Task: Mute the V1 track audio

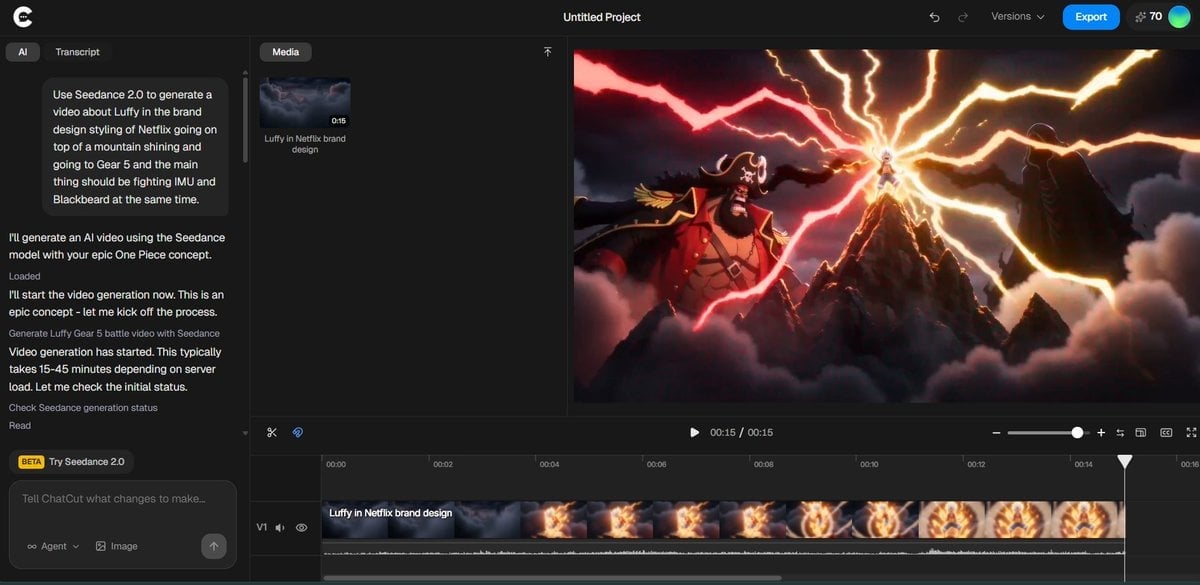Action: coord(280,527)
